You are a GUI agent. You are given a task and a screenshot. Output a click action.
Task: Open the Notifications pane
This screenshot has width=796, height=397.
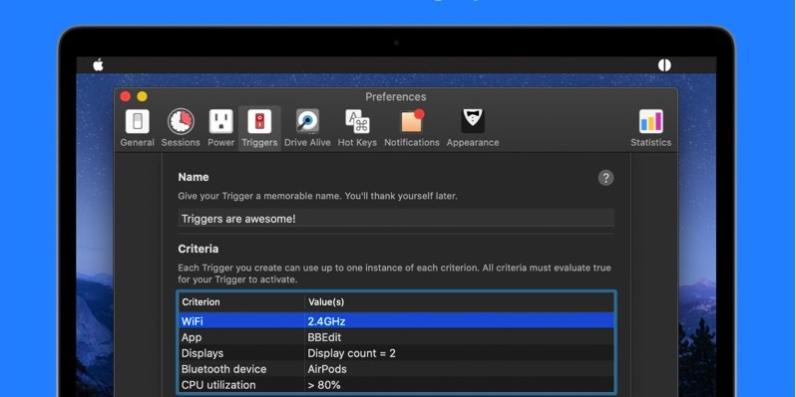coord(412,128)
